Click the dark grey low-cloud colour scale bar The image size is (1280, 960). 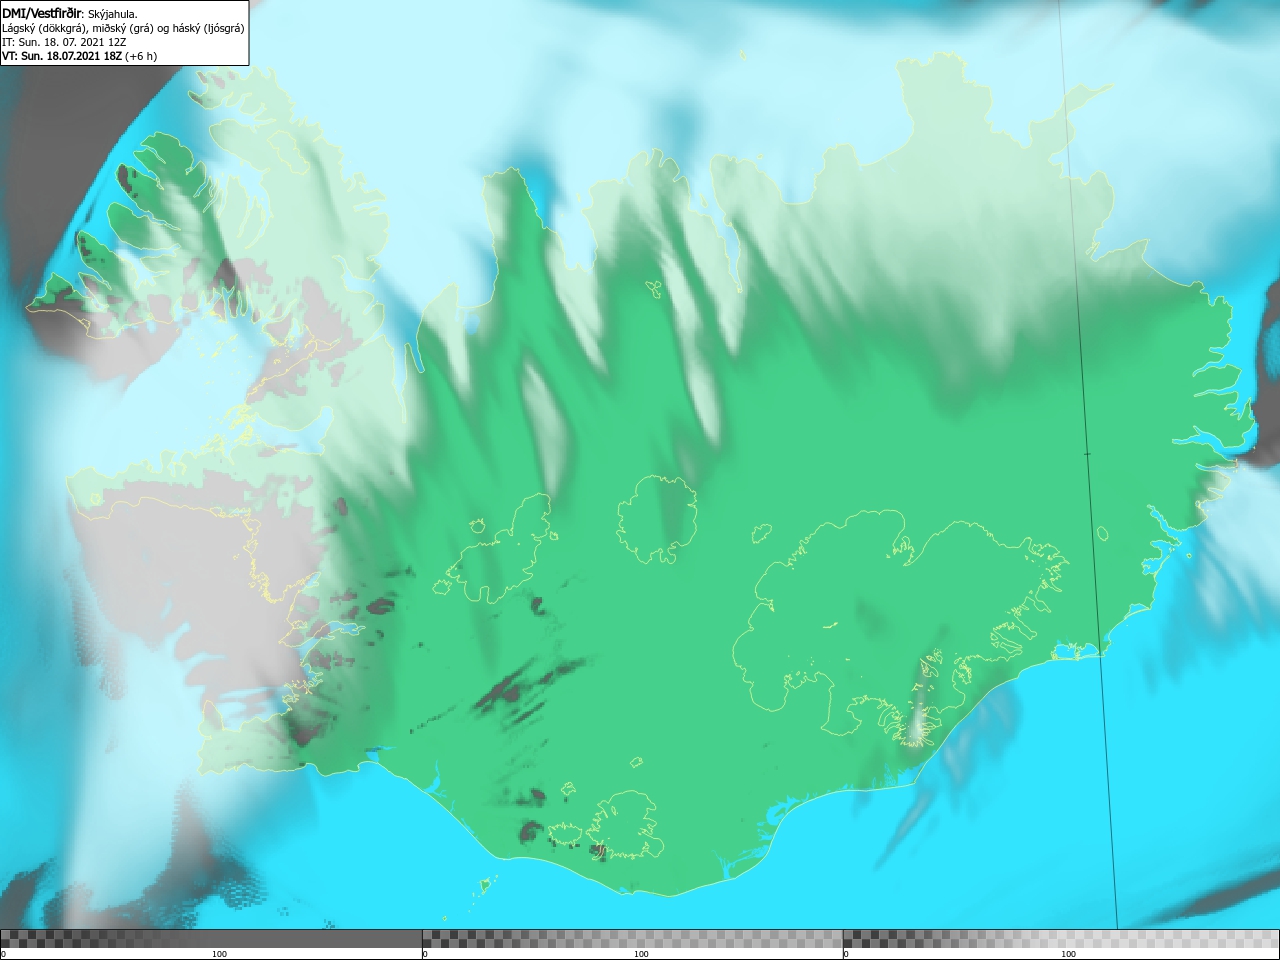[x=211, y=938]
